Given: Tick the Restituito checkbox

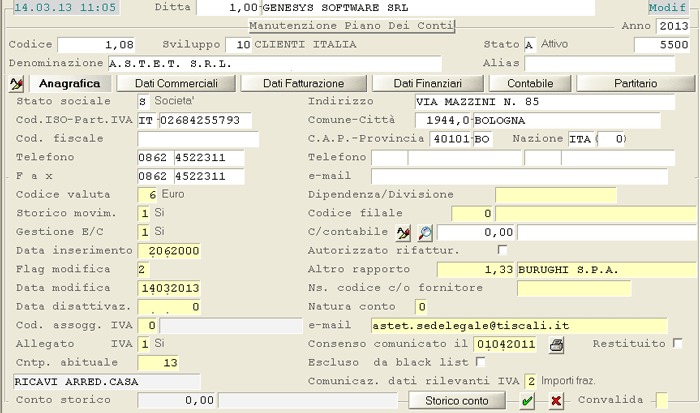Looking at the screenshot, I should pyautogui.click(x=678, y=344).
